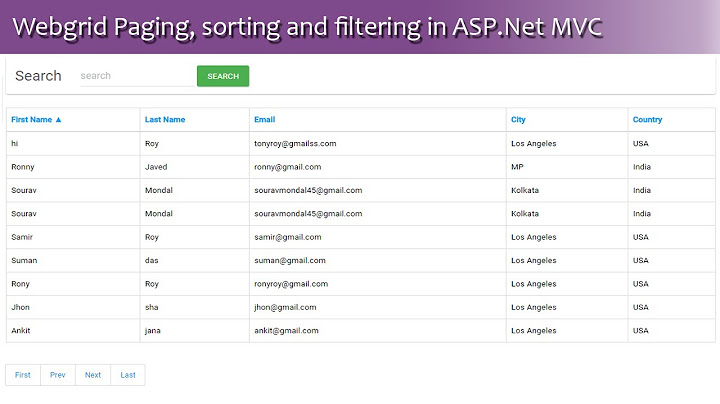
Task: Jump to the Last page
Action: tap(128, 375)
